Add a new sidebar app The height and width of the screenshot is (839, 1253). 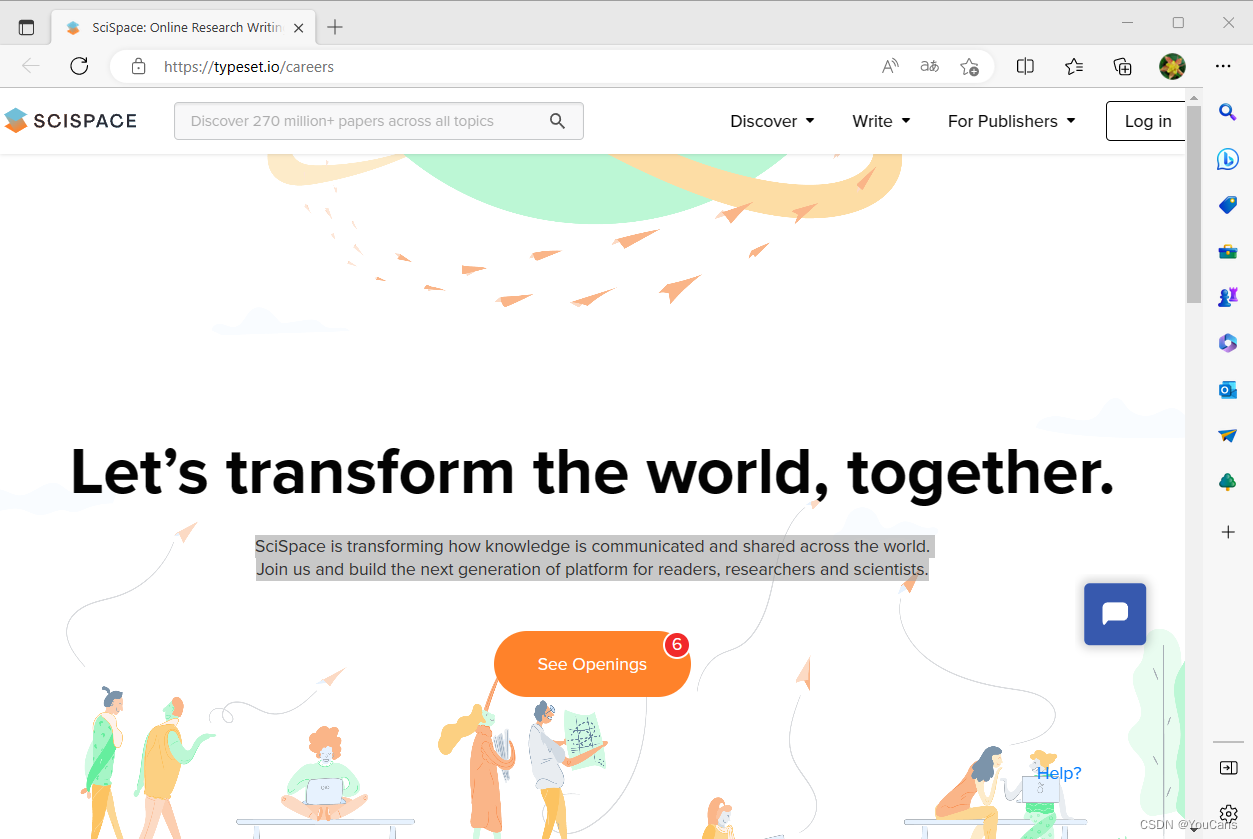(1228, 532)
